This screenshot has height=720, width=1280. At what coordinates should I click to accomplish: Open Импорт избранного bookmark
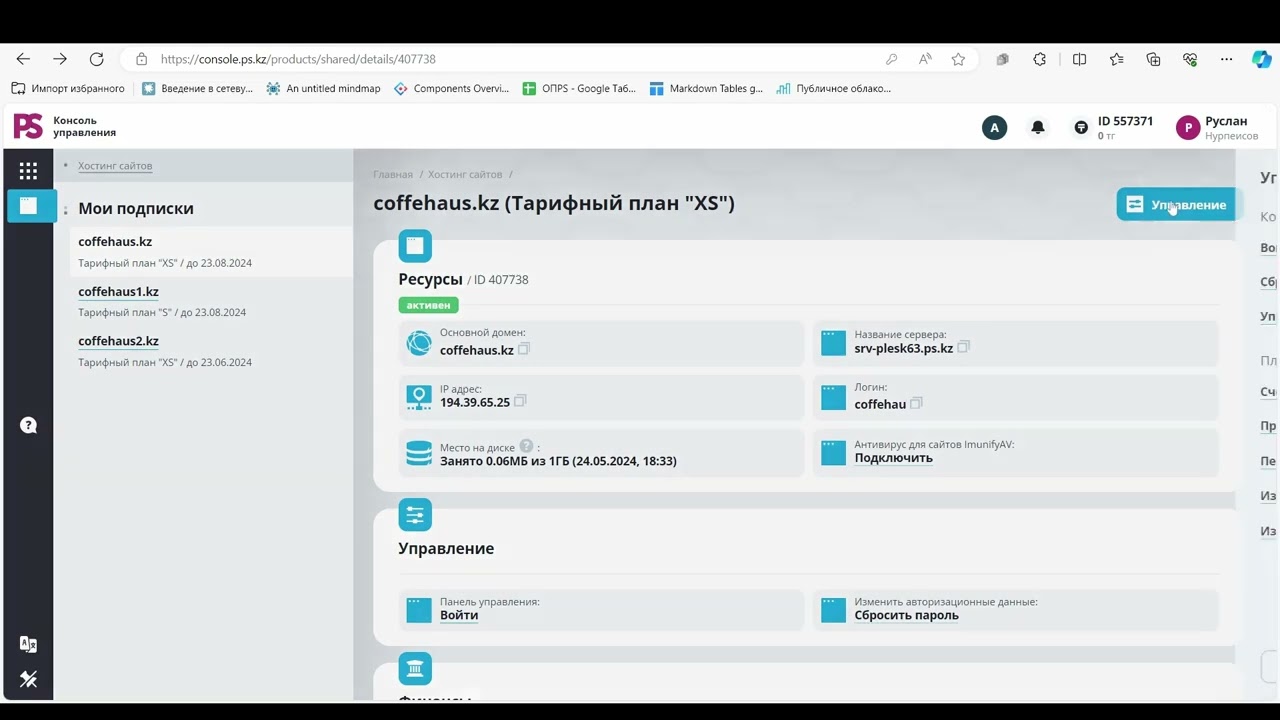point(68,88)
